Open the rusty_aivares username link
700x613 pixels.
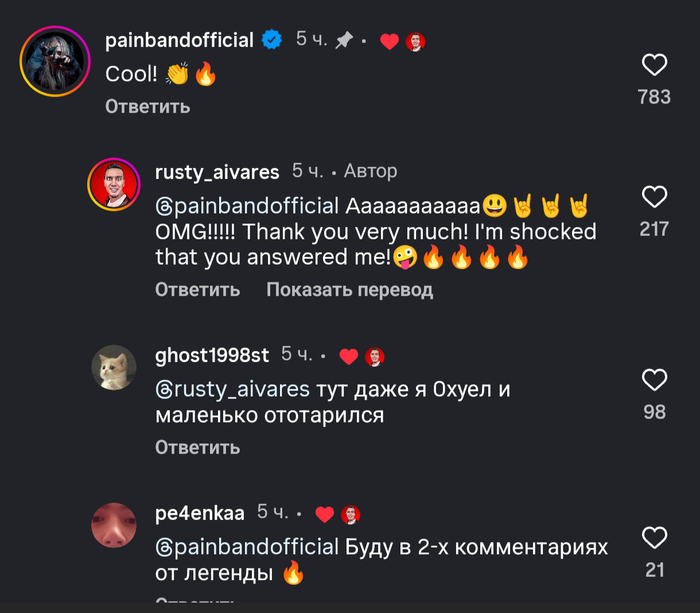click(217, 172)
